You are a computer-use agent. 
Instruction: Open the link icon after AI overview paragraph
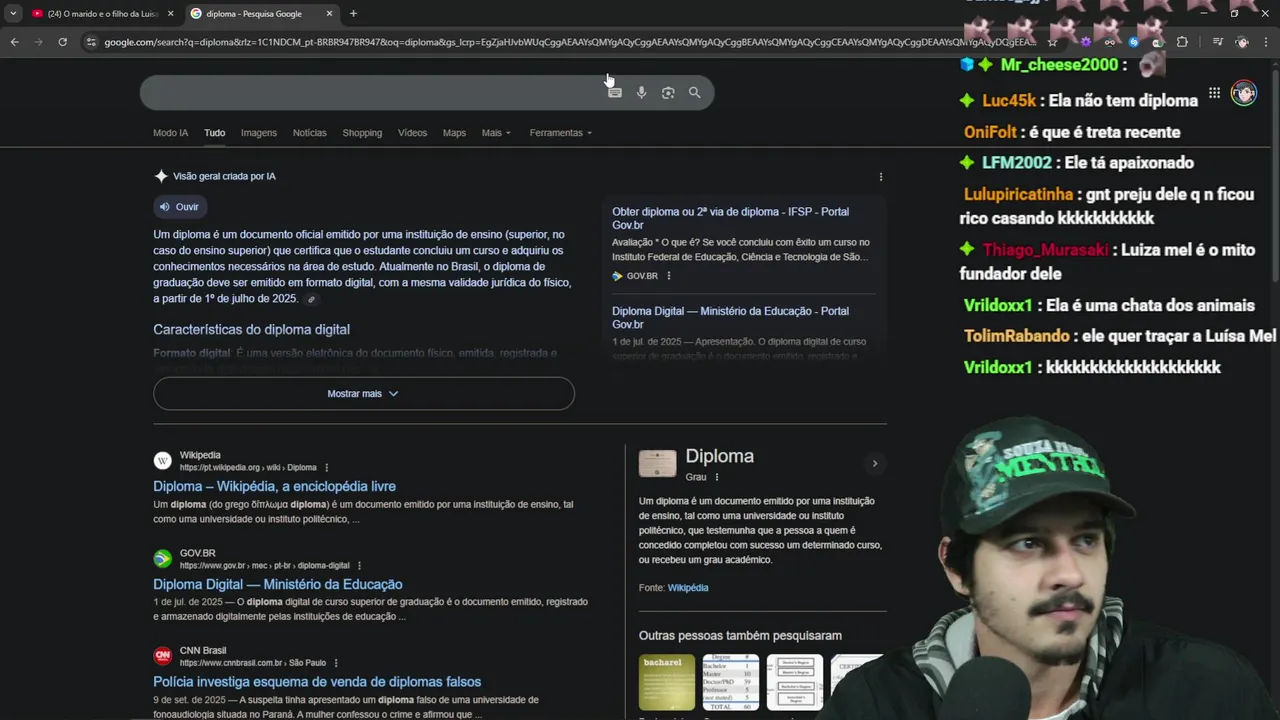311,300
